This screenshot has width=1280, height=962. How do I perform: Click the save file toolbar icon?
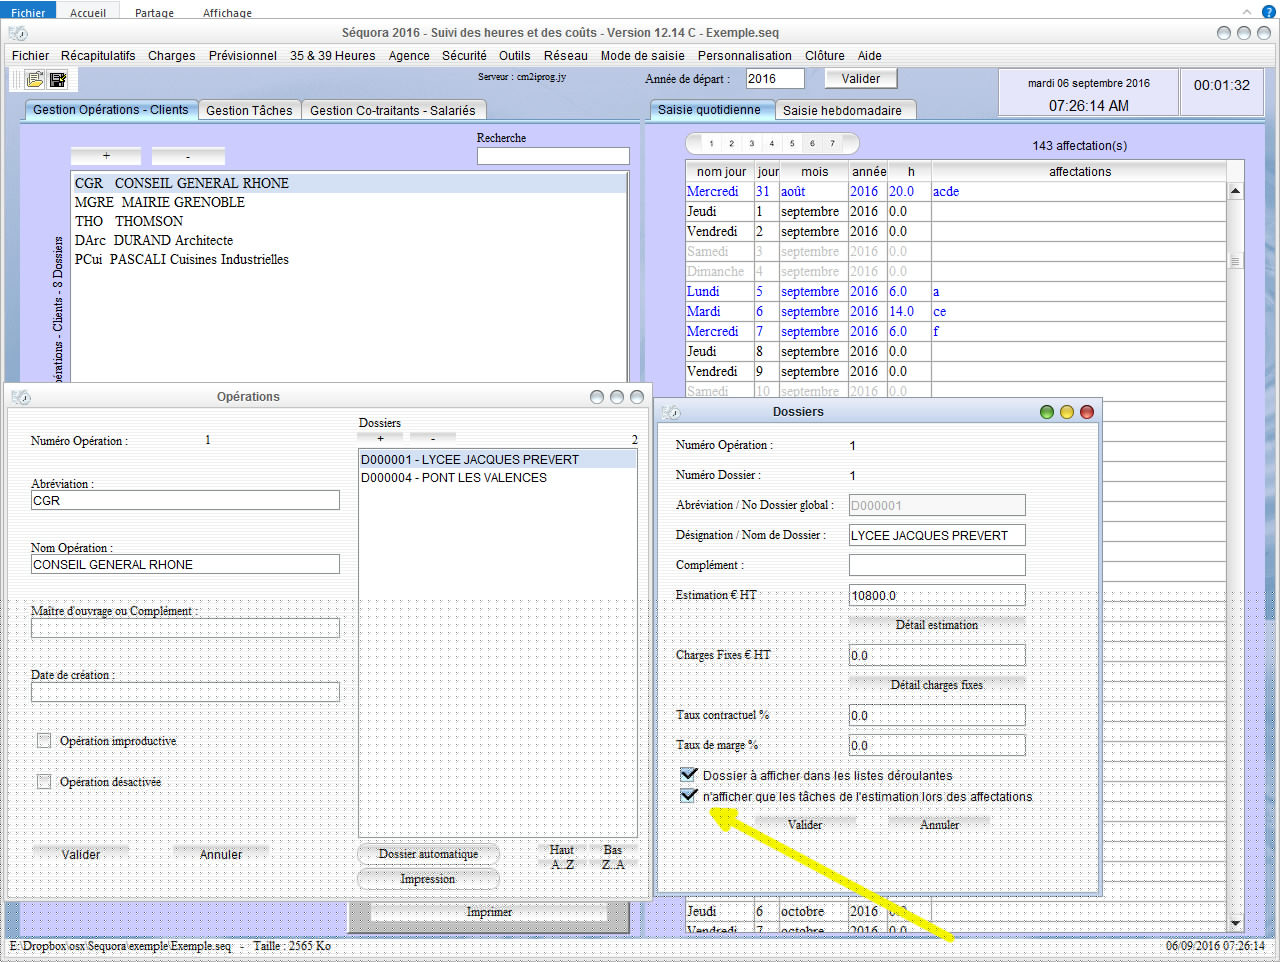pyautogui.click(x=58, y=79)
